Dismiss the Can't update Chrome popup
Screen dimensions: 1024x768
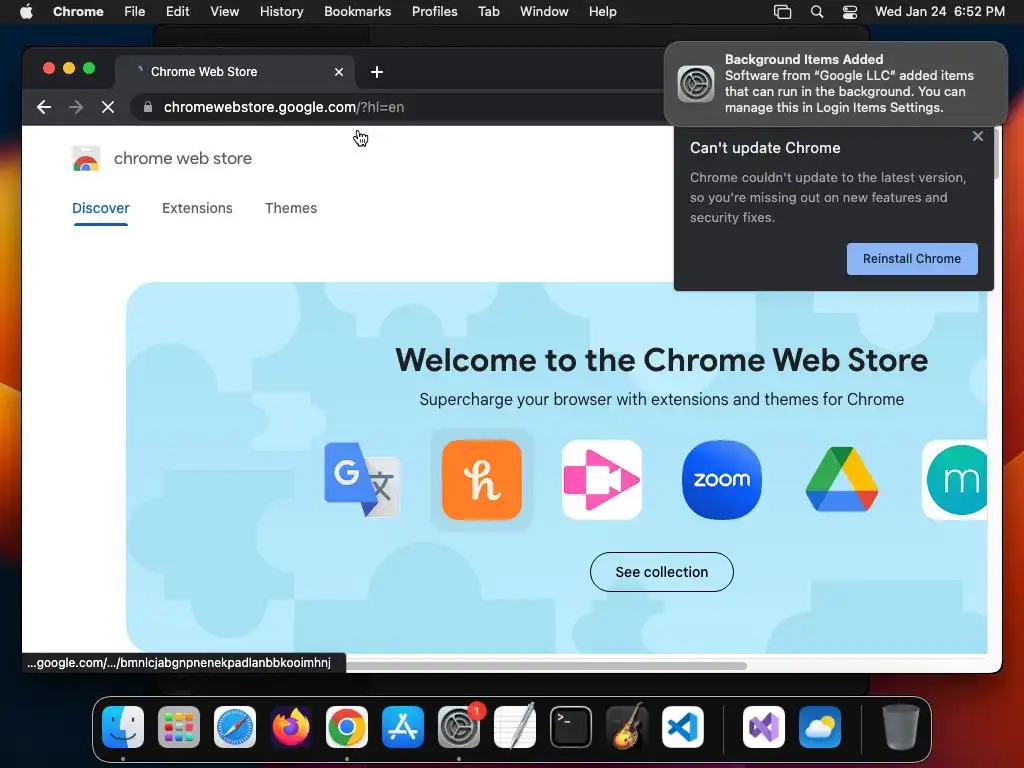[978, 136]
